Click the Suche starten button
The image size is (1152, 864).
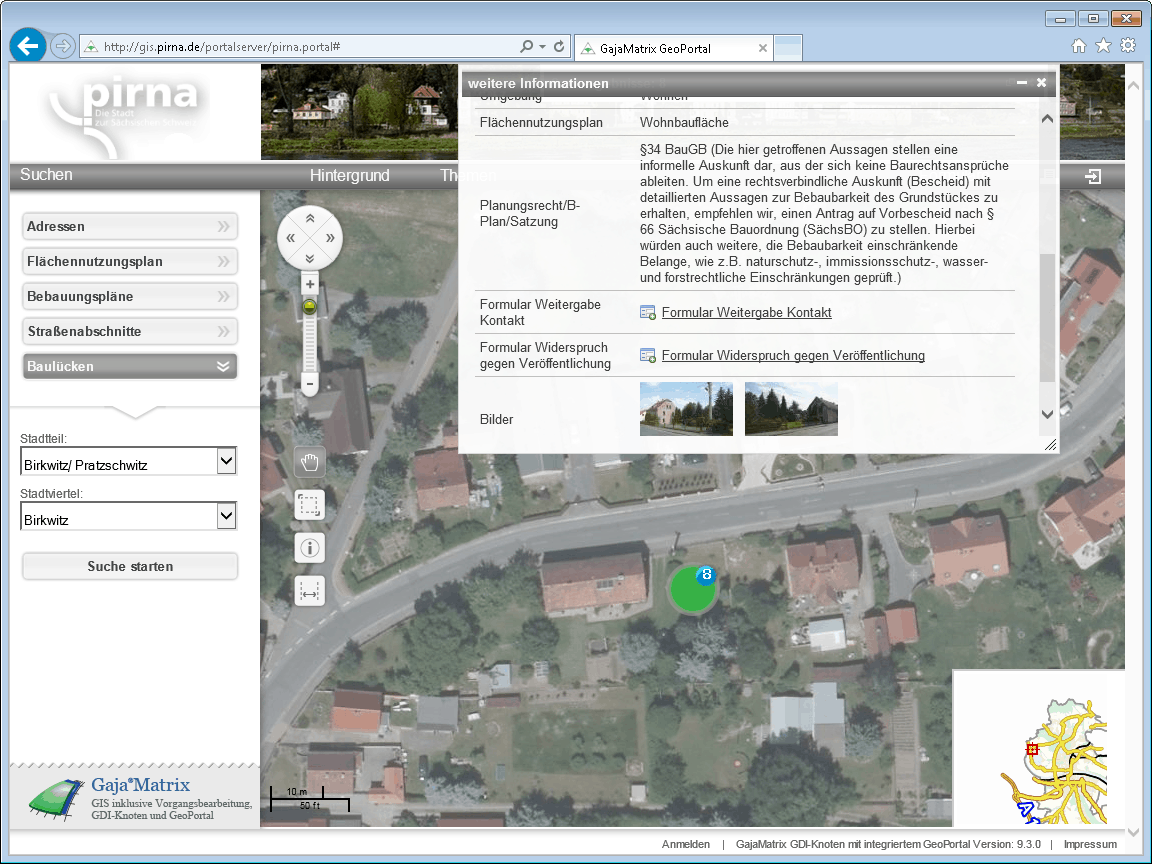(x=130, y=566)
